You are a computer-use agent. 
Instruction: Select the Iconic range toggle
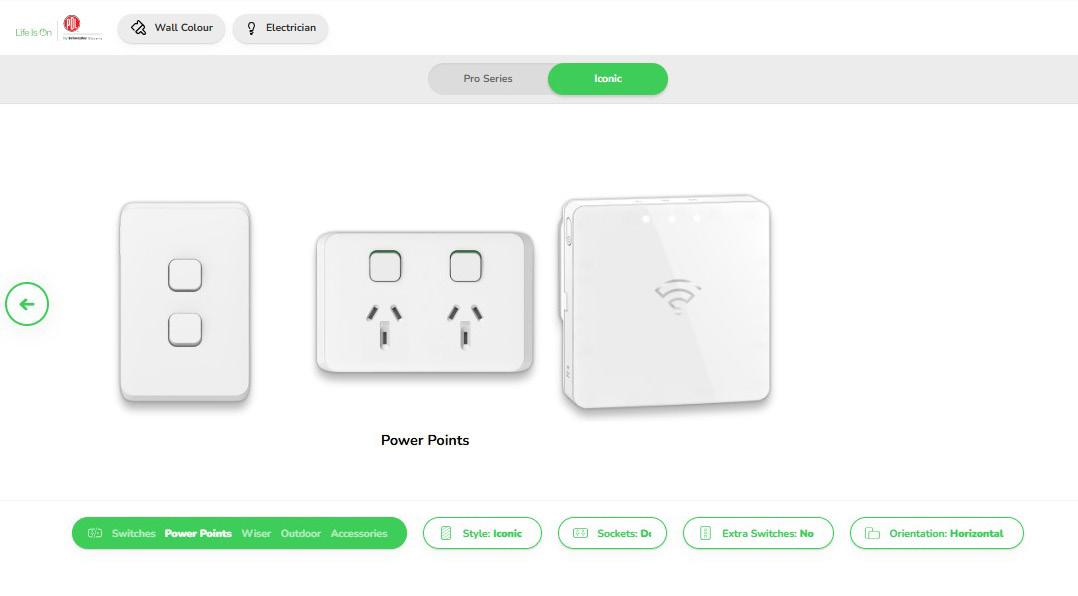(x=608, y=78)
